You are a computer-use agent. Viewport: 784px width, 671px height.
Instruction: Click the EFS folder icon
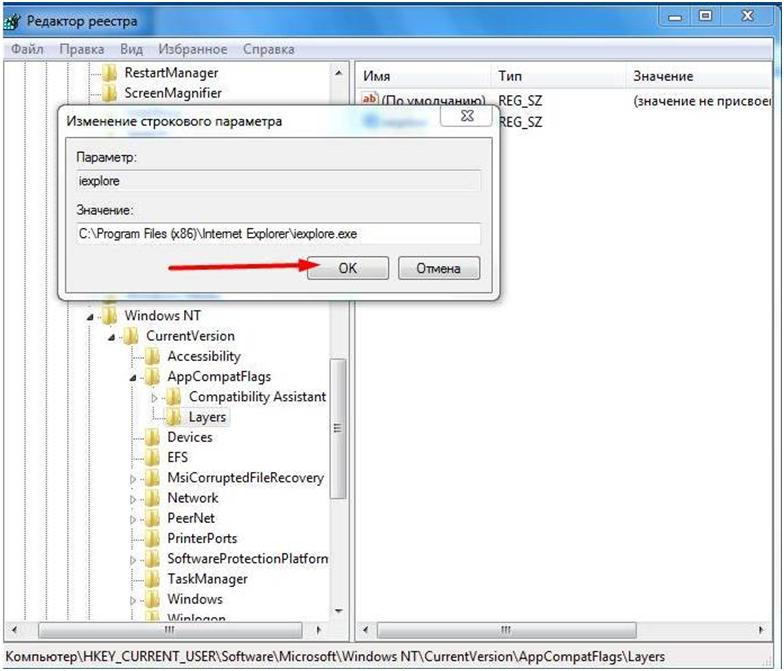pyautogui.click(x=152, y=458)
